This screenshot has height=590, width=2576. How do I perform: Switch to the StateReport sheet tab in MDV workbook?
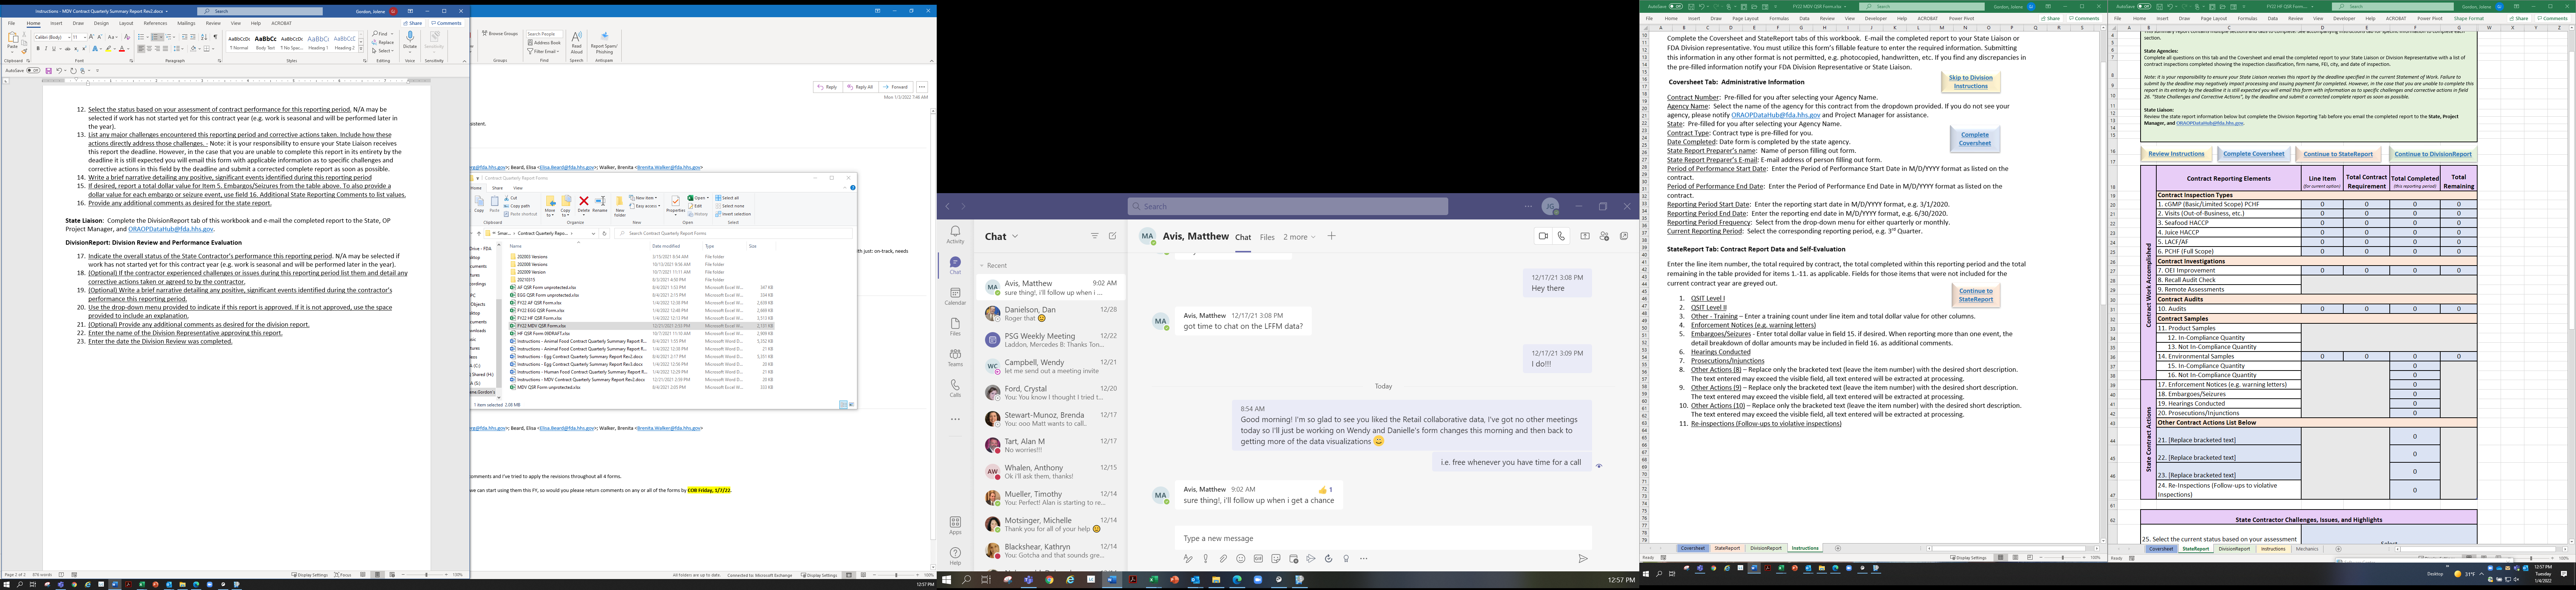1727,548
